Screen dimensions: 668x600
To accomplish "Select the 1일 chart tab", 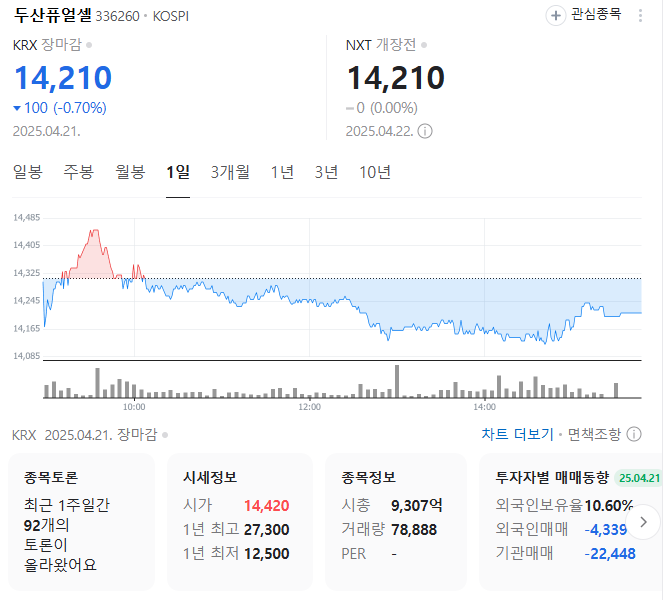I will click(x=178, y=172).
